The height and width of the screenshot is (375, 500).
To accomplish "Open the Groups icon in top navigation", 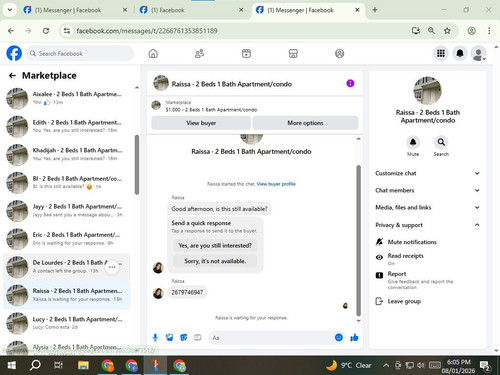I will (339, 53).
